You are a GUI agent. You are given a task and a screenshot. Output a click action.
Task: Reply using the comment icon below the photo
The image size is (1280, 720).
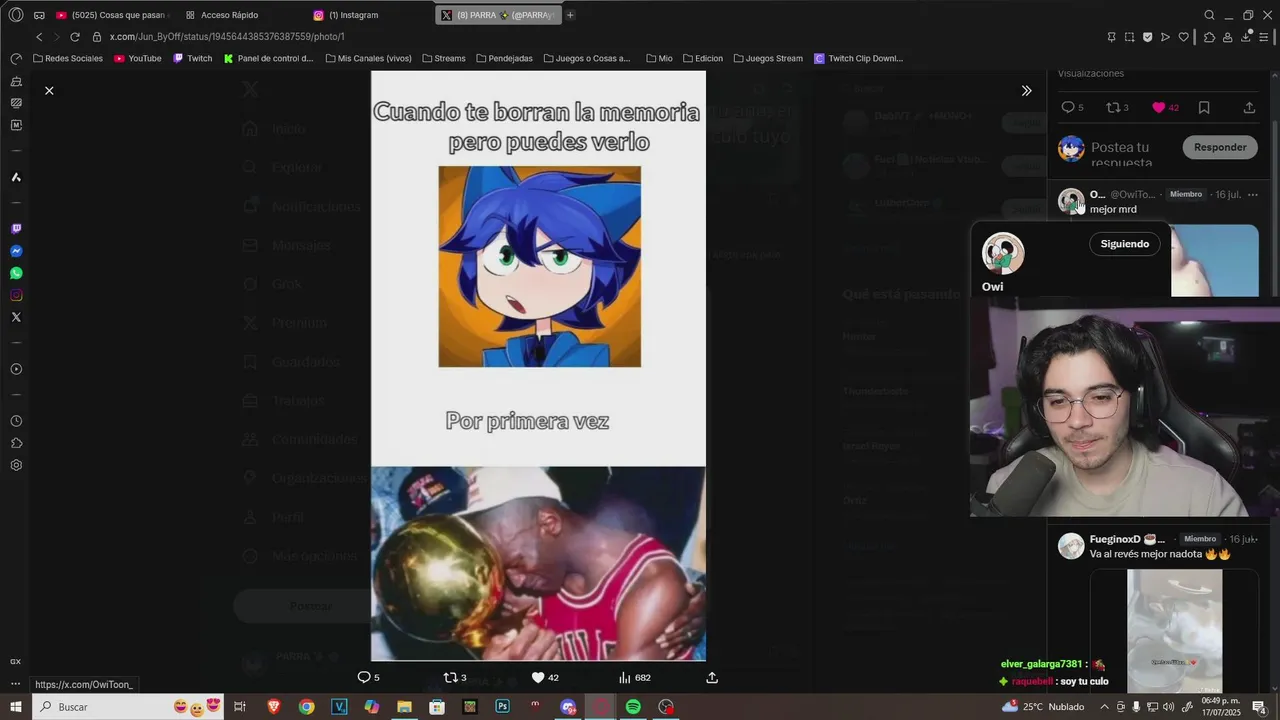click(364, 677)
